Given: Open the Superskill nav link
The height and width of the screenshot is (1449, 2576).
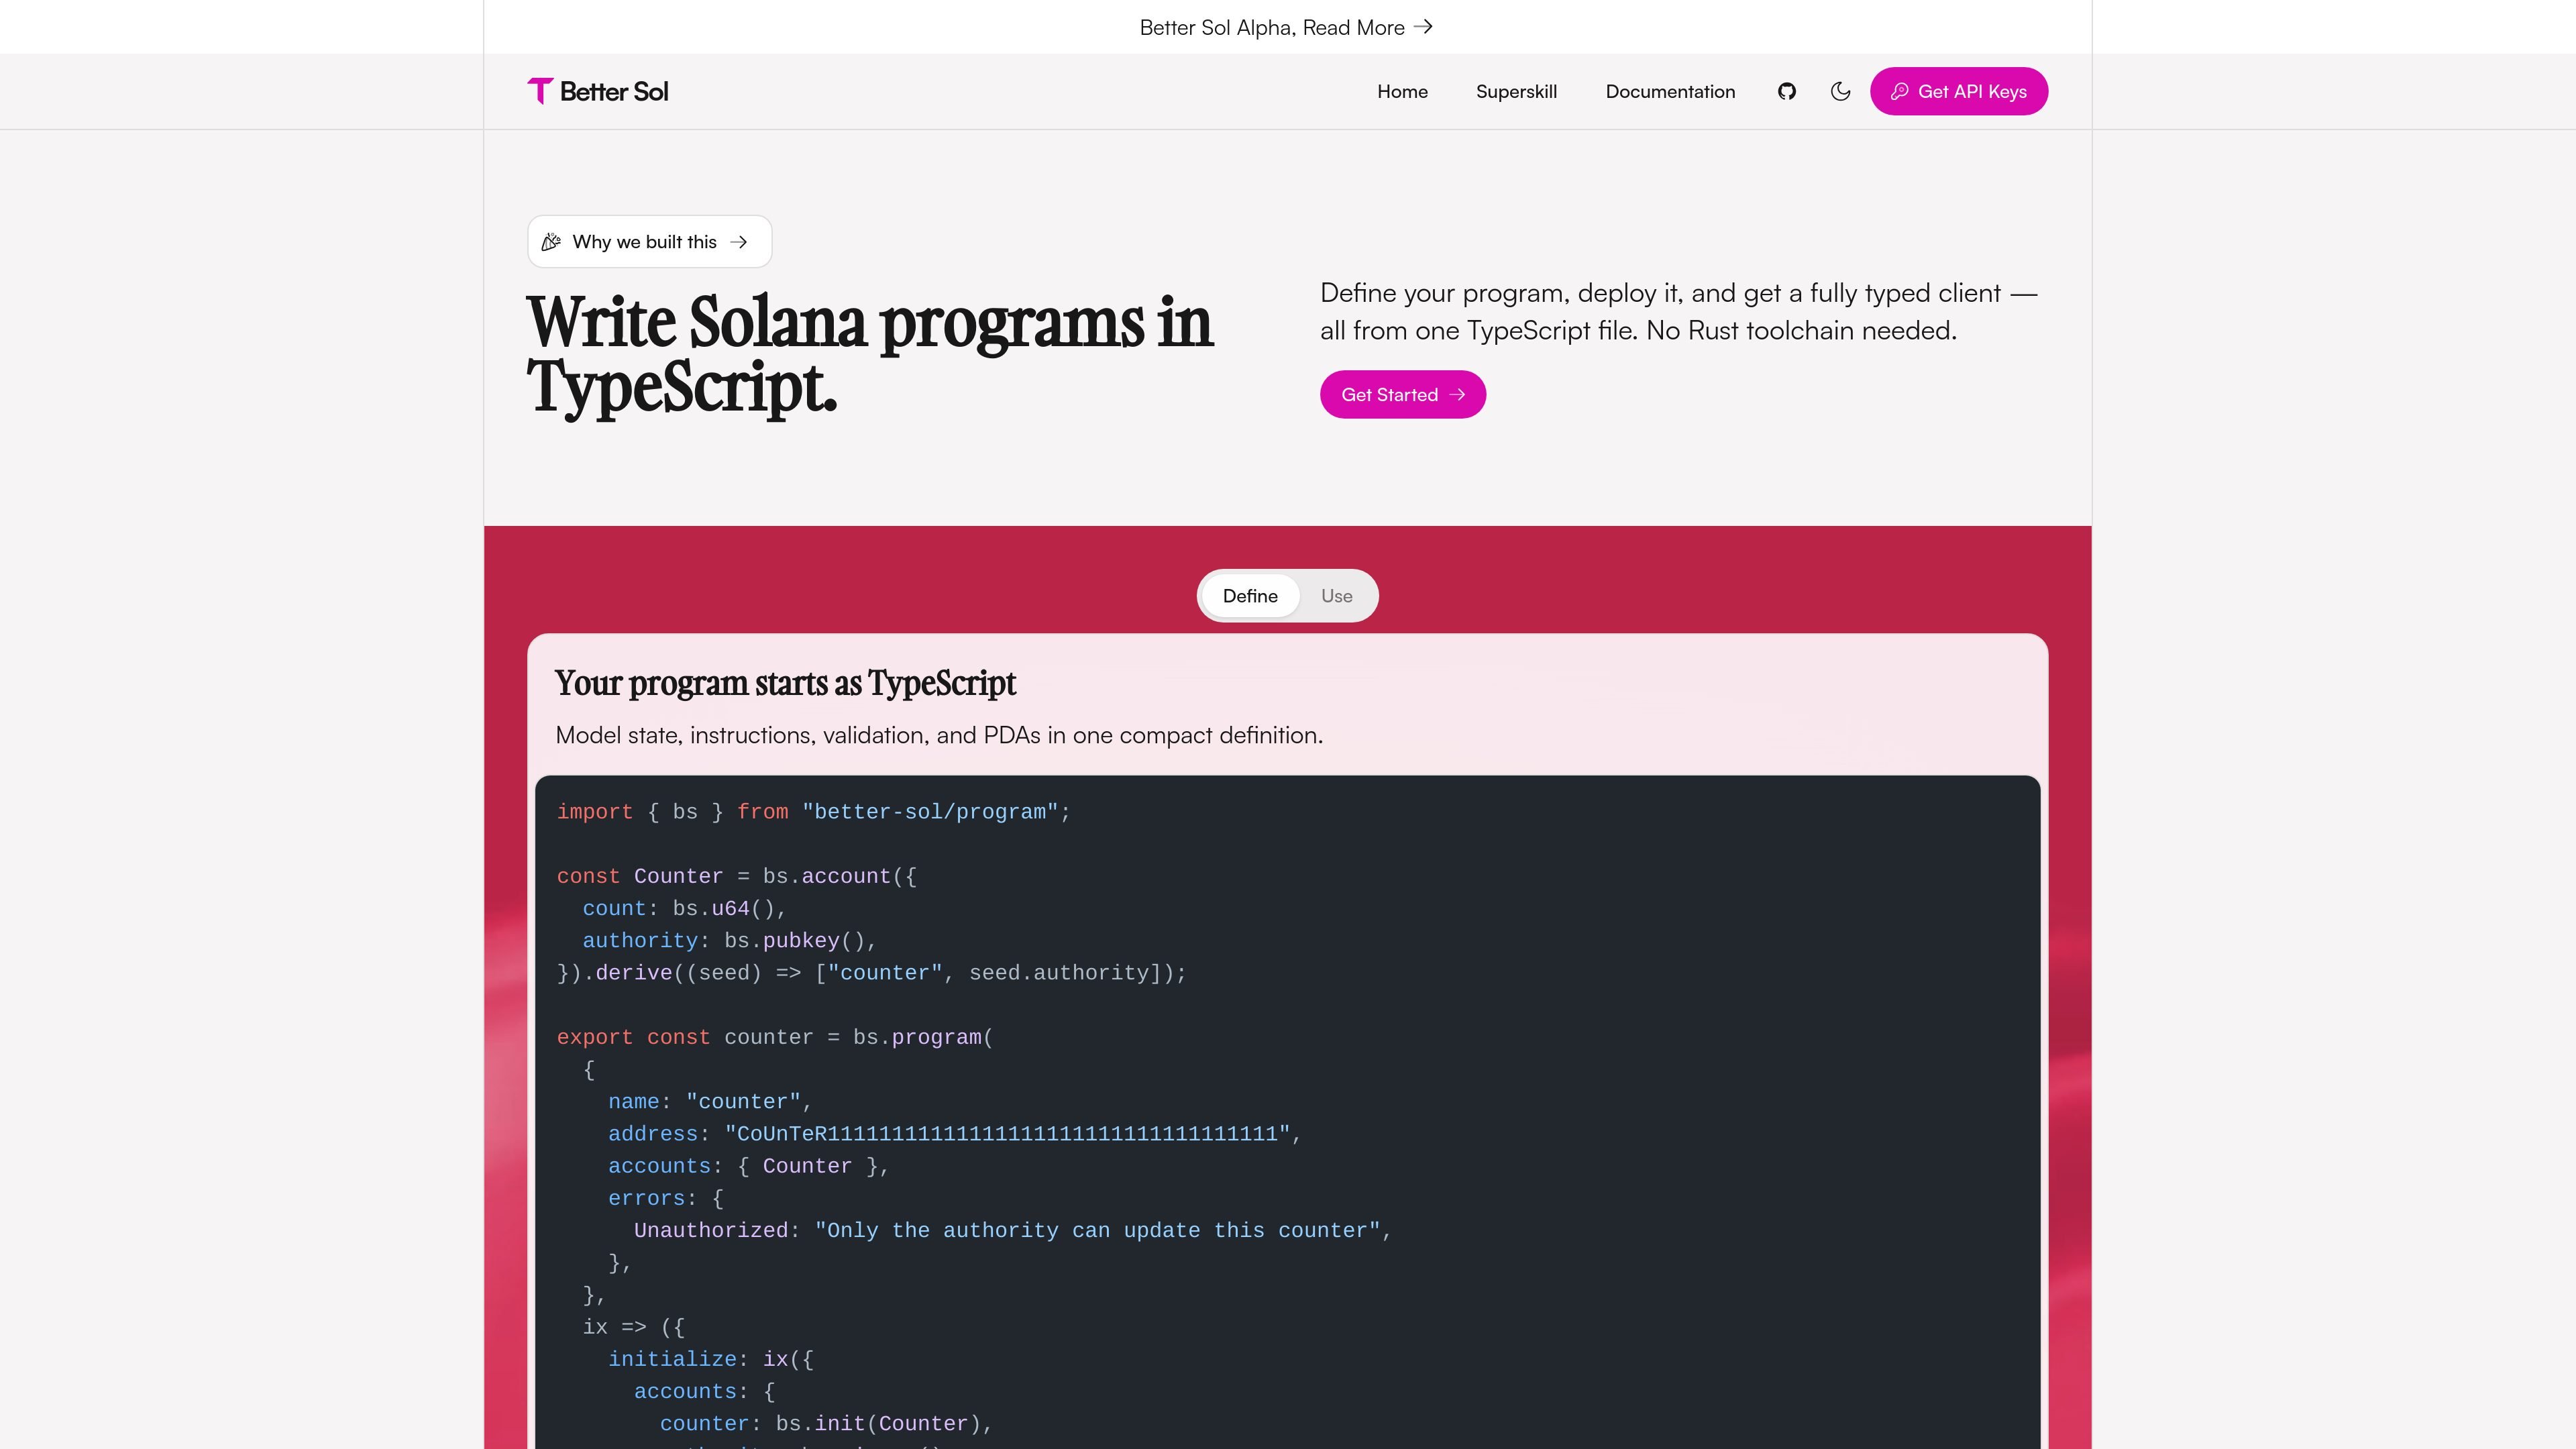Looking at the screenshot, I should click(1516, 91).
